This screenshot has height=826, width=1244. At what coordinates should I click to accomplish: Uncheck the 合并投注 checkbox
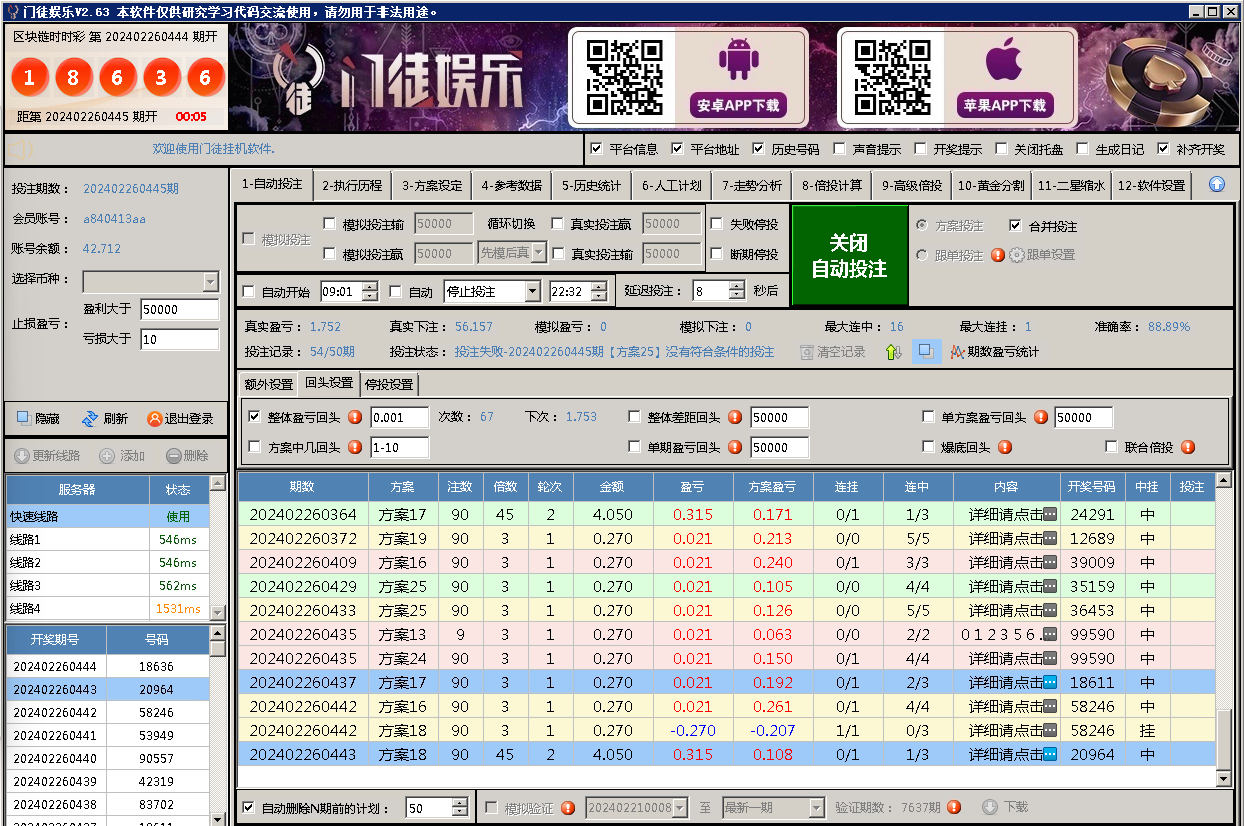point(1016,226)
